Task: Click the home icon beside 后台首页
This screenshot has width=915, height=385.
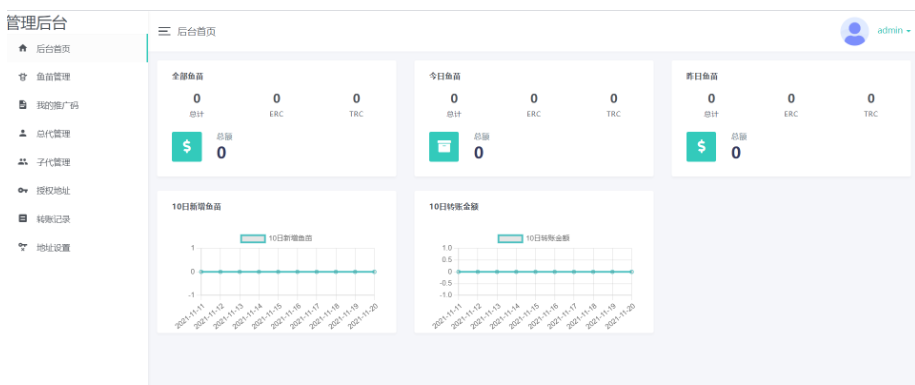Action: tap(23, 48)
